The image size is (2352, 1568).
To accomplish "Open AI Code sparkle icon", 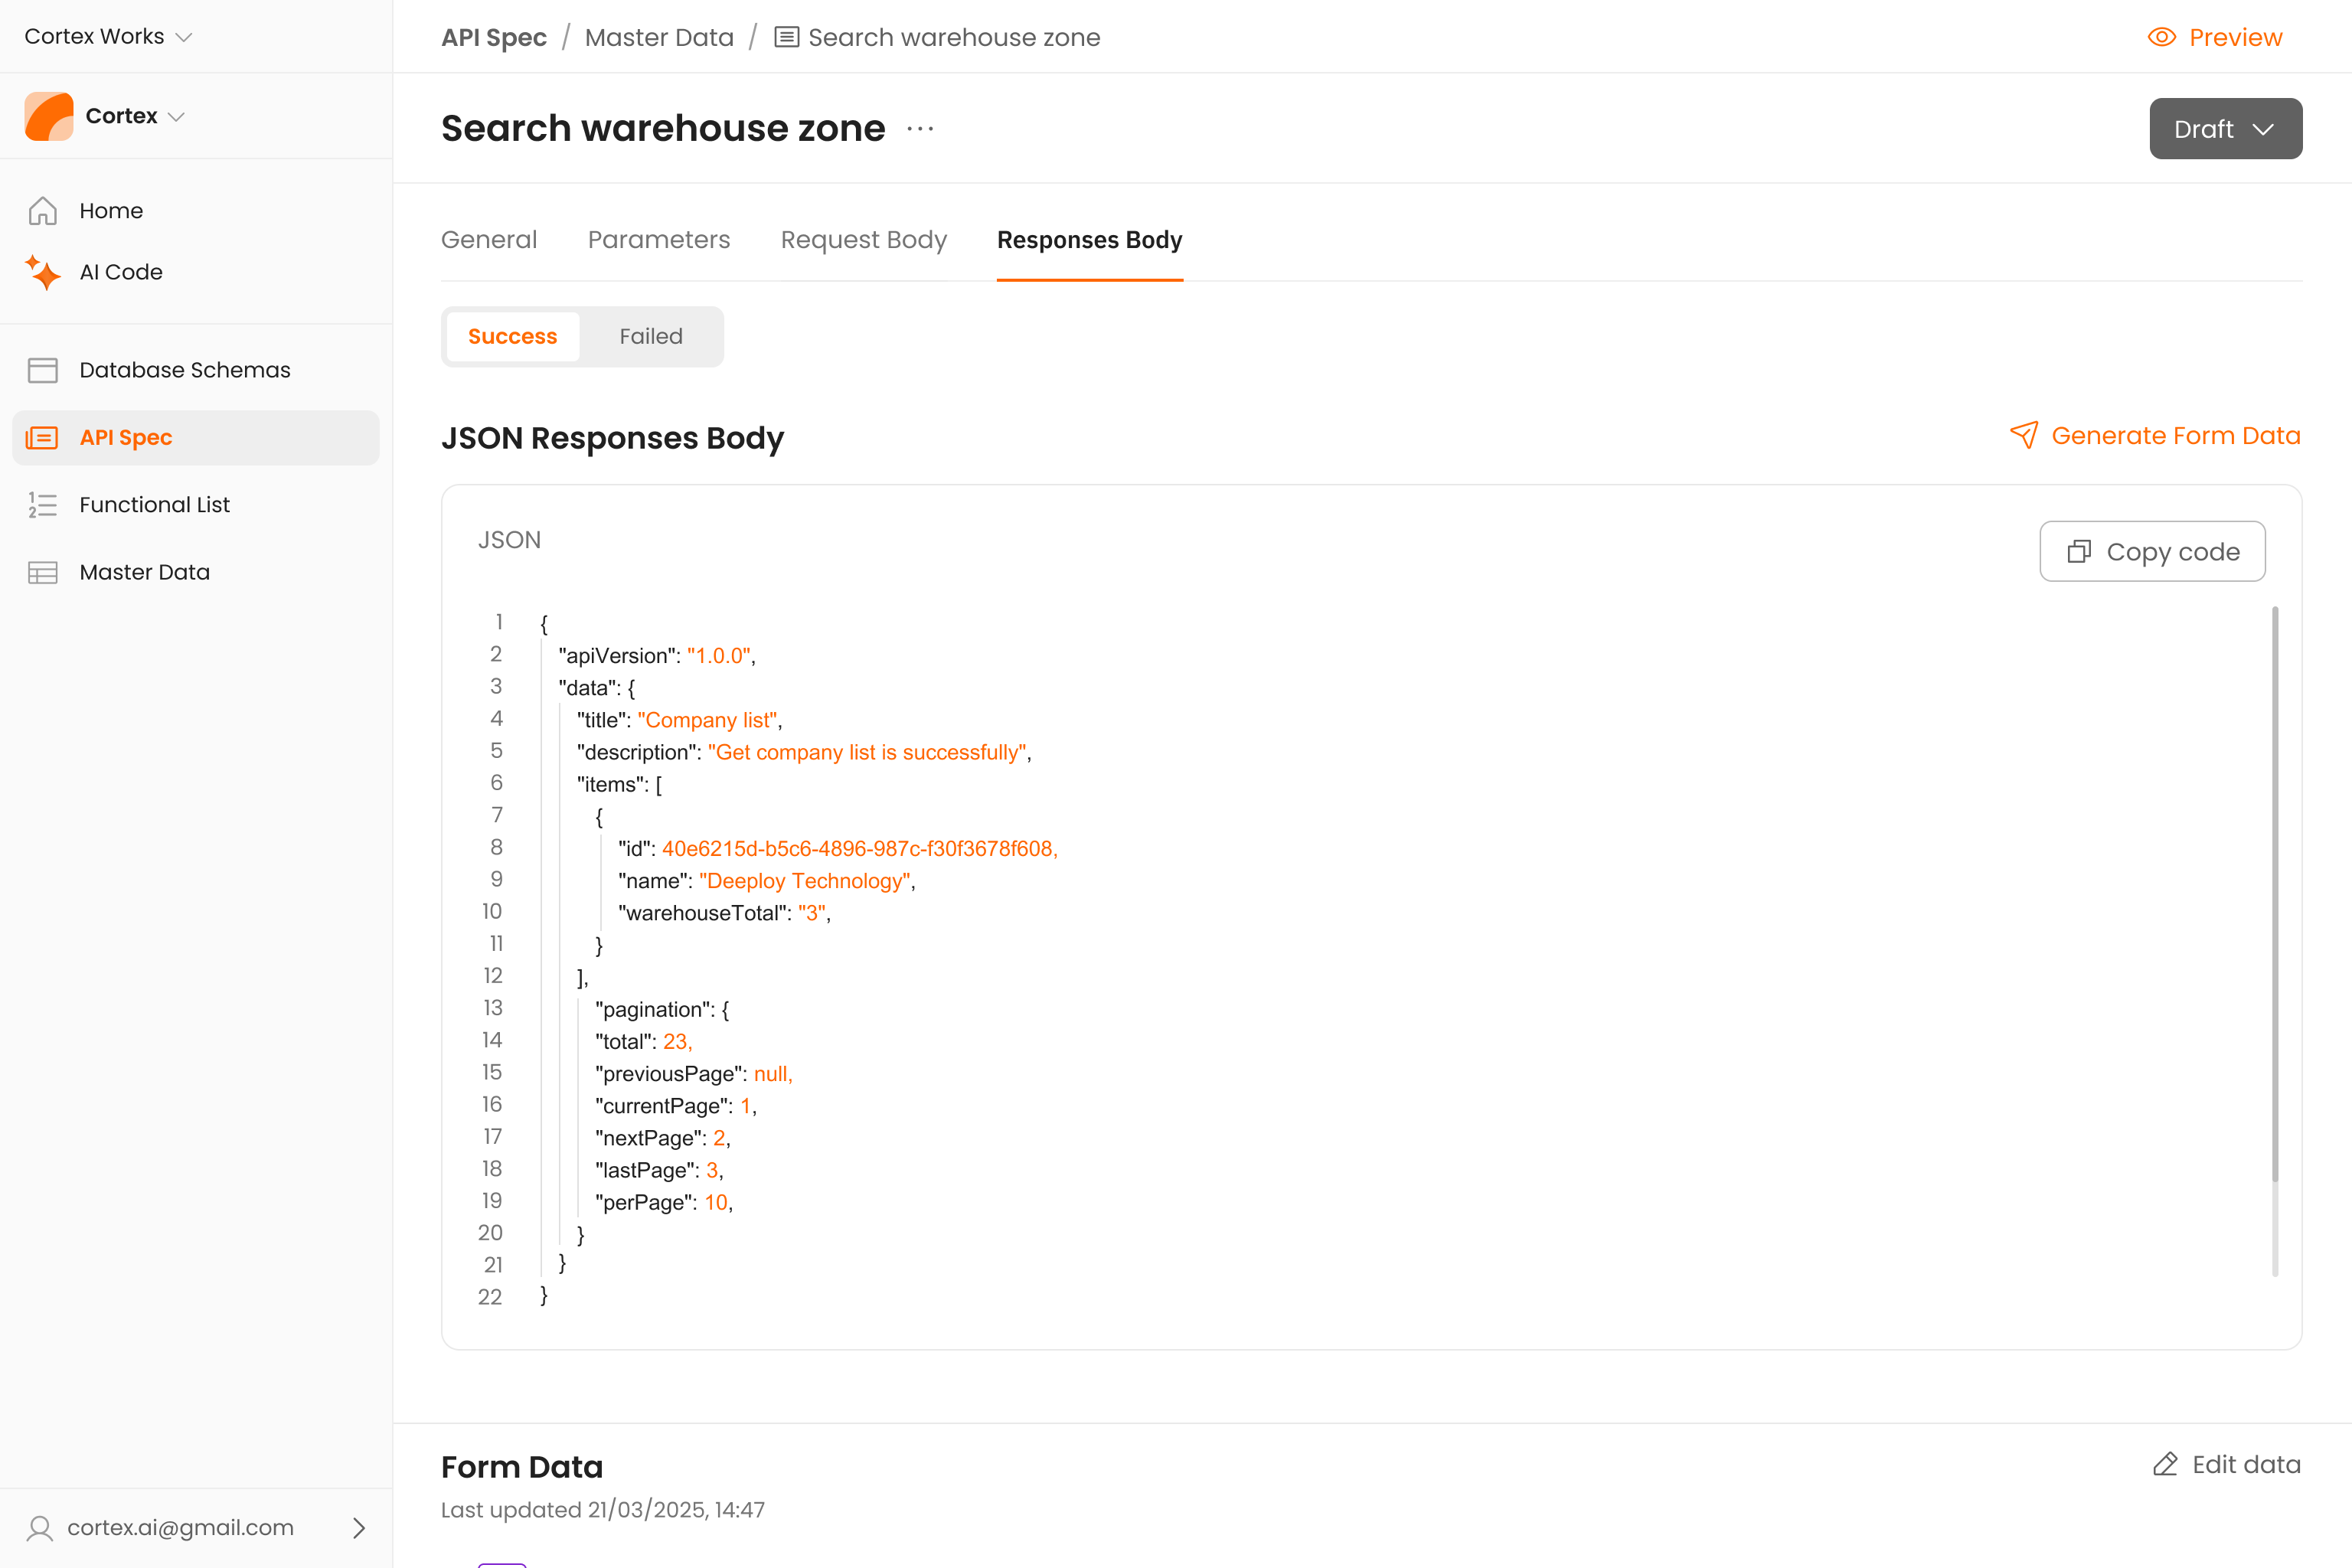I will coord(43,272).
